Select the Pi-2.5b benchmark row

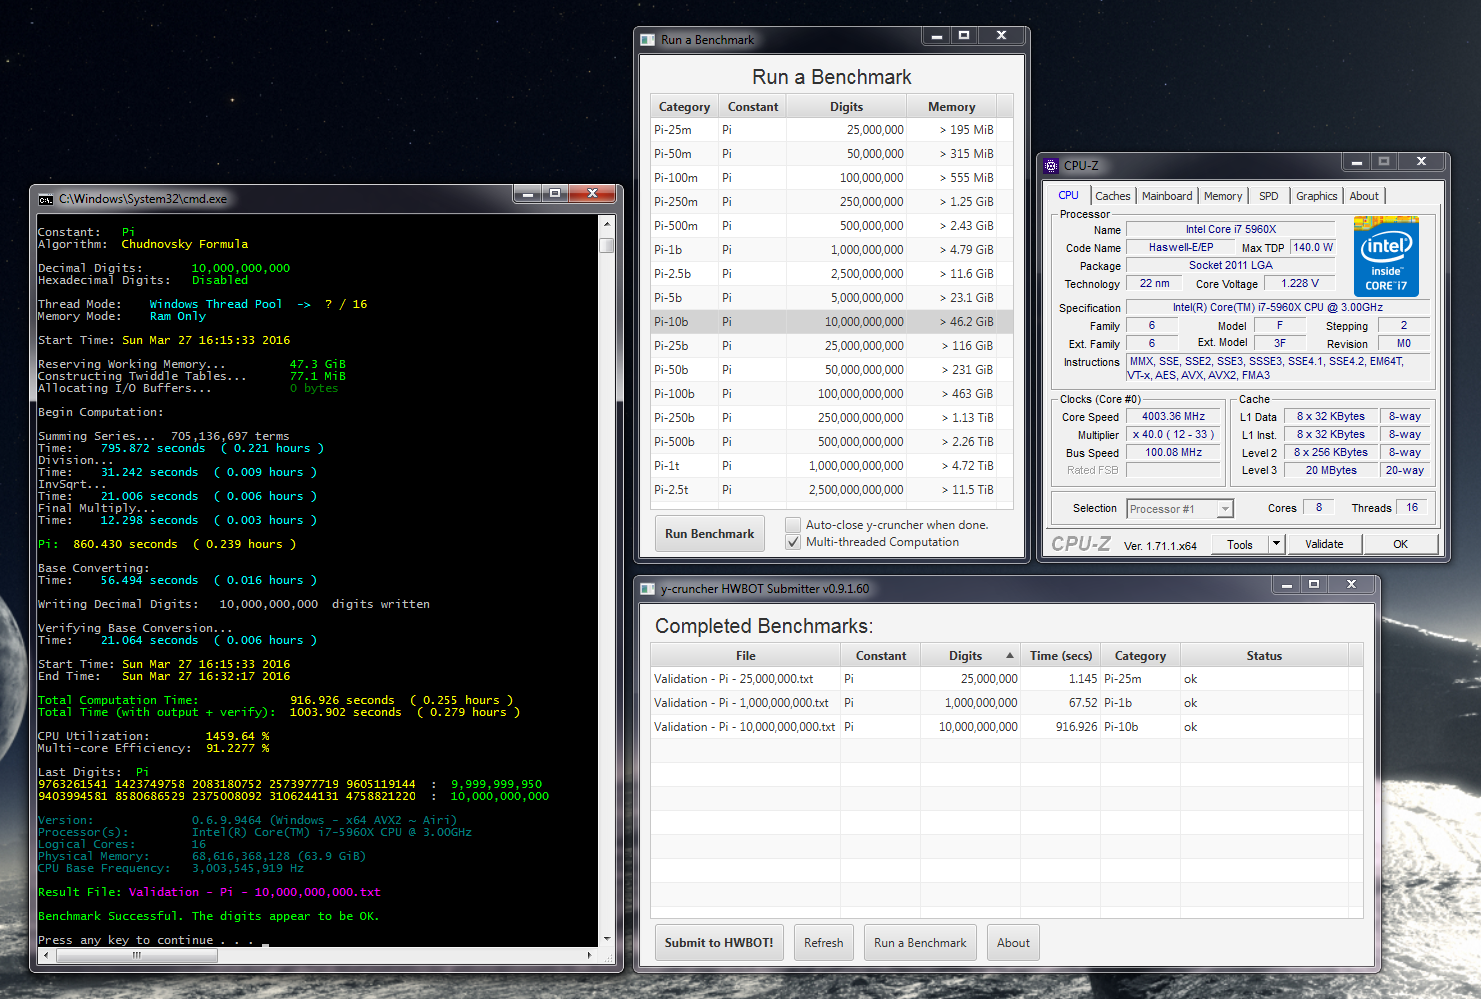[x=831, y=274]
